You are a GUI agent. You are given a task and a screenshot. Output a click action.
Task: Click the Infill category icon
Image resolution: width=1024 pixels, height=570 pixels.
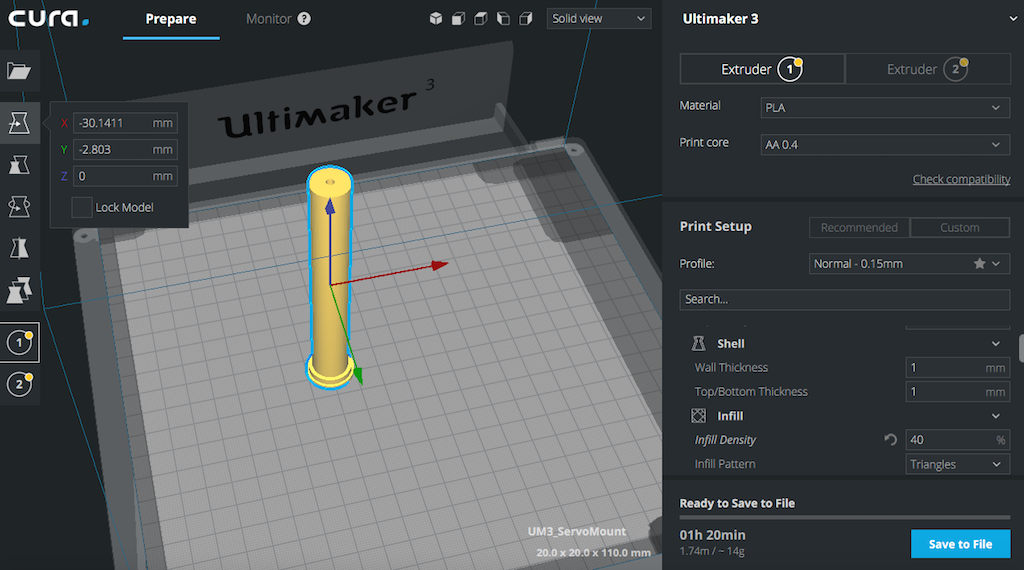699,416
